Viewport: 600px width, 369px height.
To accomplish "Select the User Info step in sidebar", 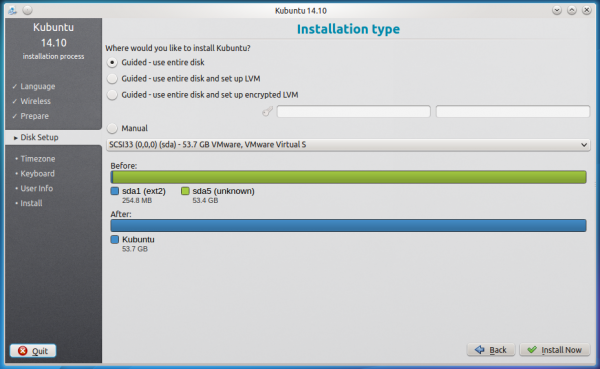I will (36, 188).
